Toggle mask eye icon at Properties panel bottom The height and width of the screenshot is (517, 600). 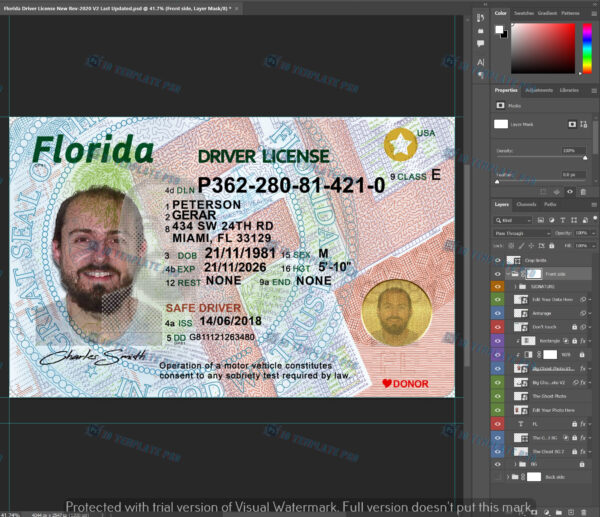570,192
